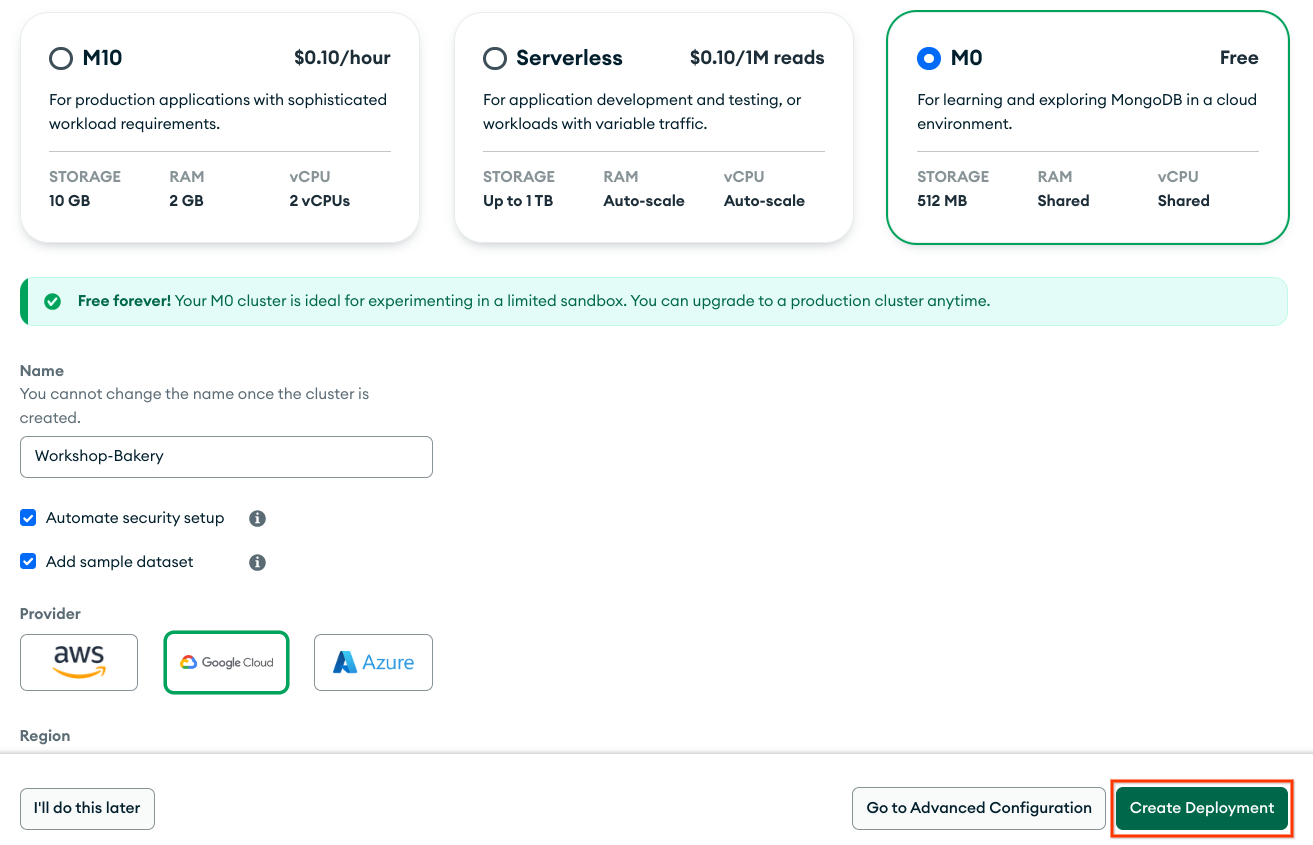Click the 2 vCPUs value on M10
The width and height of the screenshot is (1313, 845).
320,201
